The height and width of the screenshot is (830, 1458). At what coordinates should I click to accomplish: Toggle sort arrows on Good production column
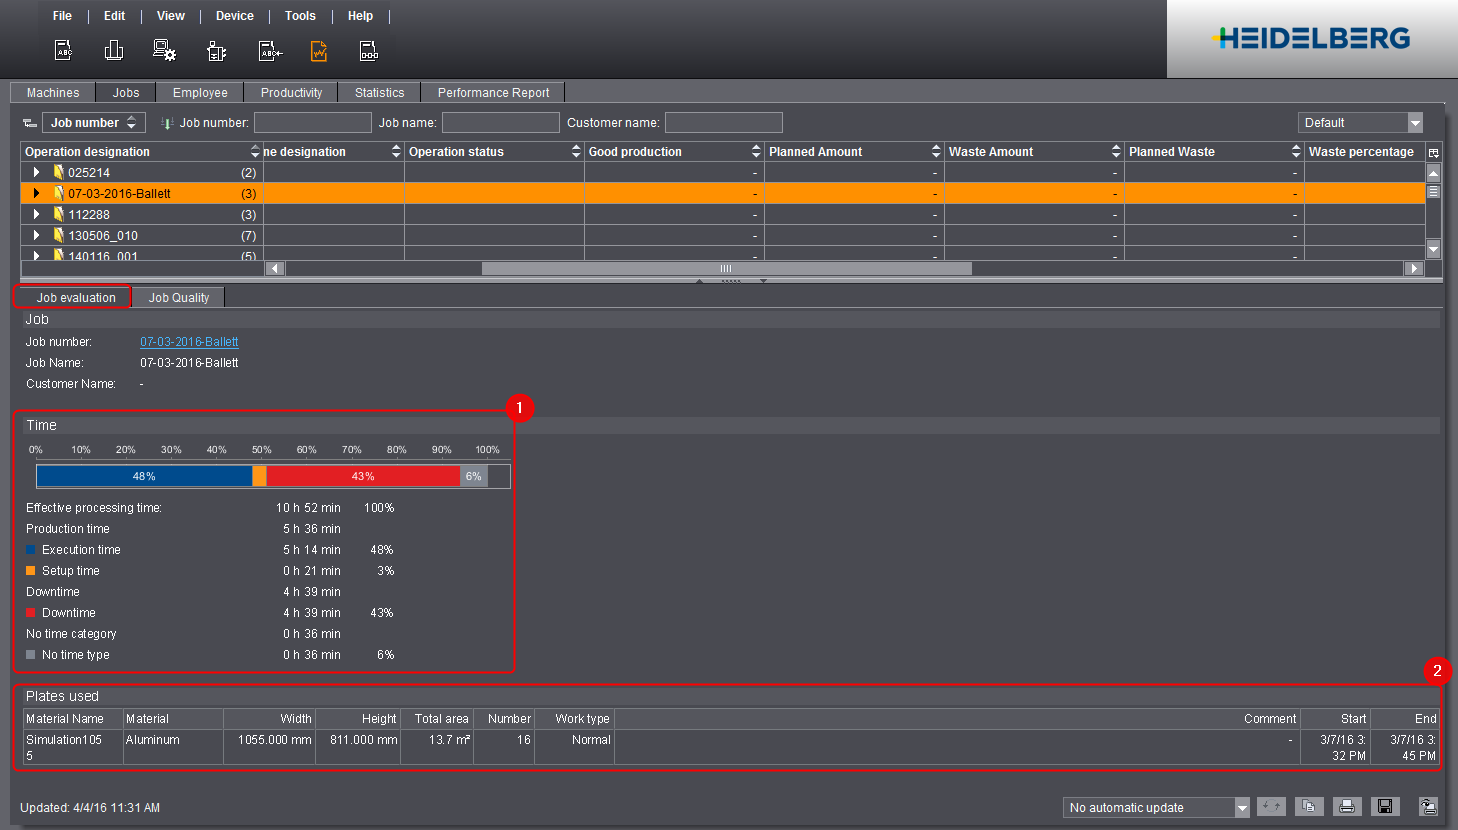755,152
